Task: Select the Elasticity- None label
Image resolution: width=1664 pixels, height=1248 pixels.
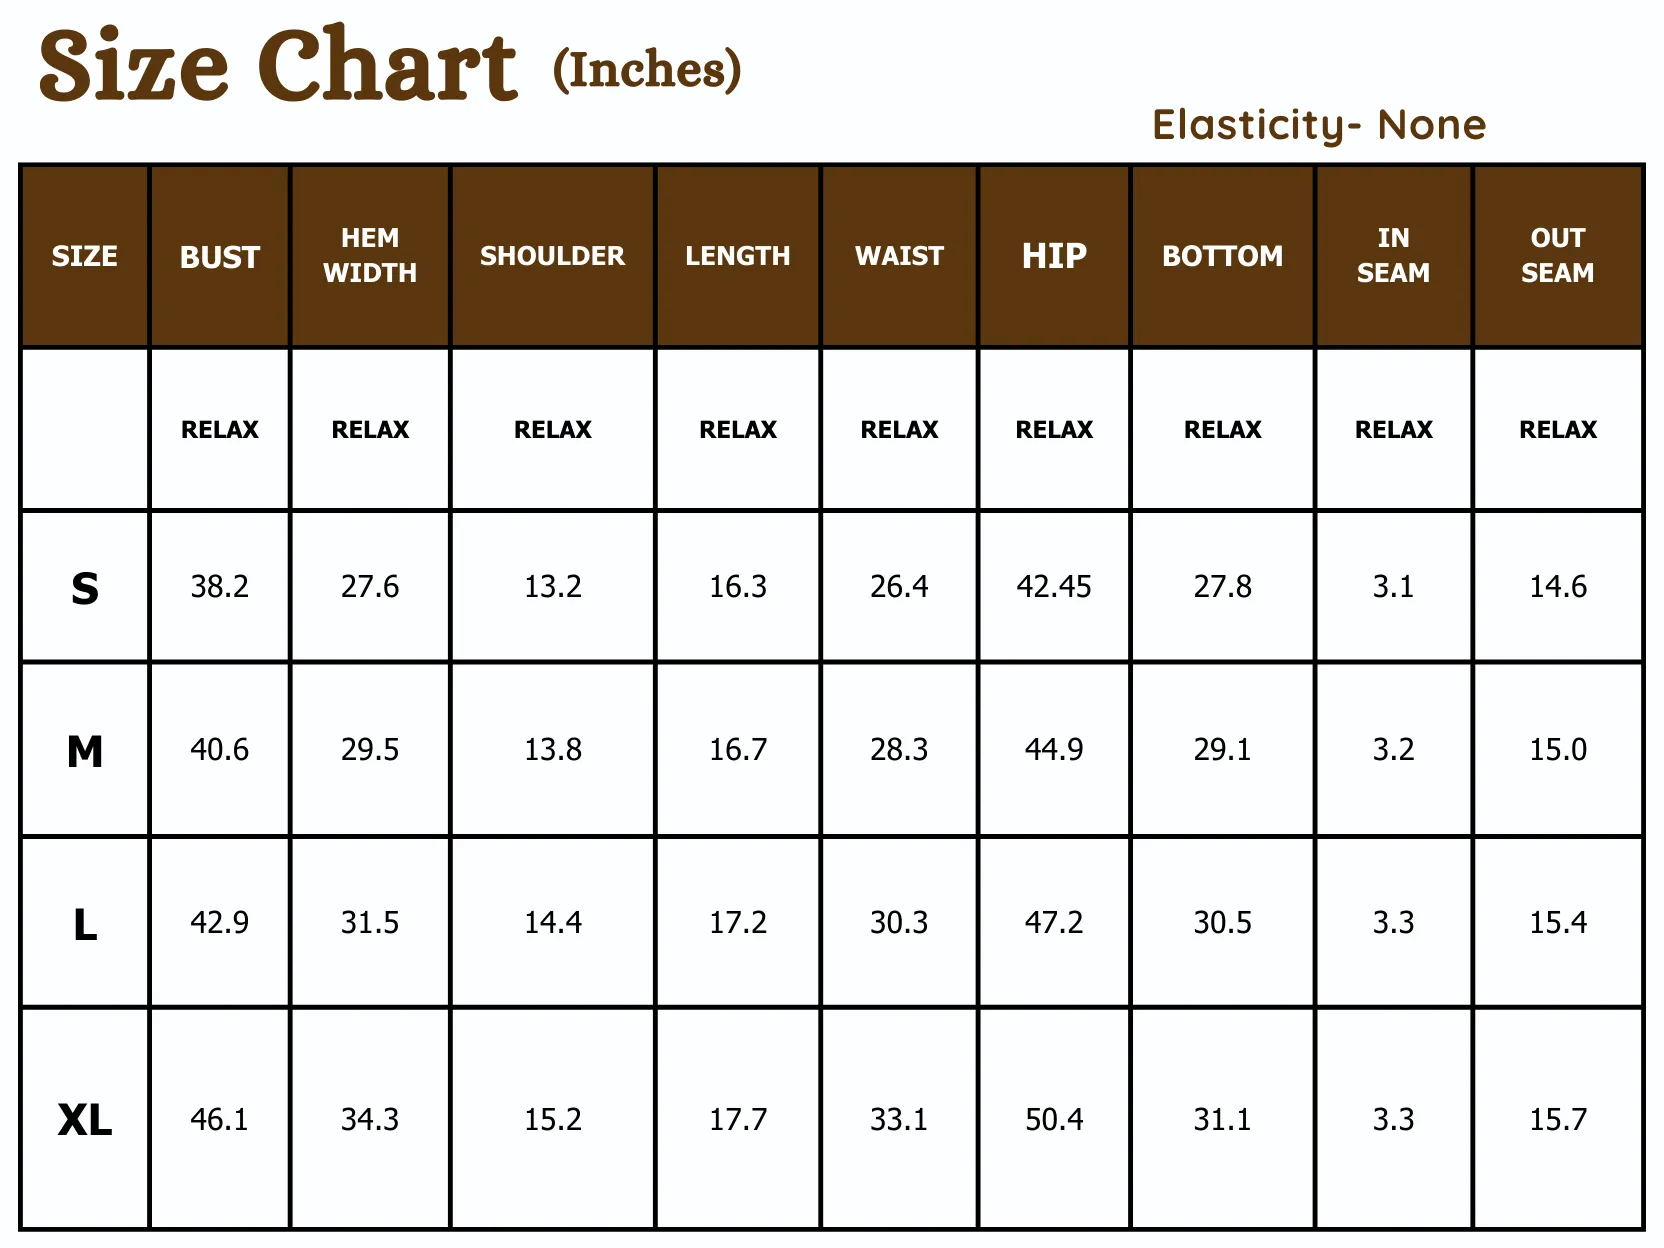Action: [x=1319, y=125]
